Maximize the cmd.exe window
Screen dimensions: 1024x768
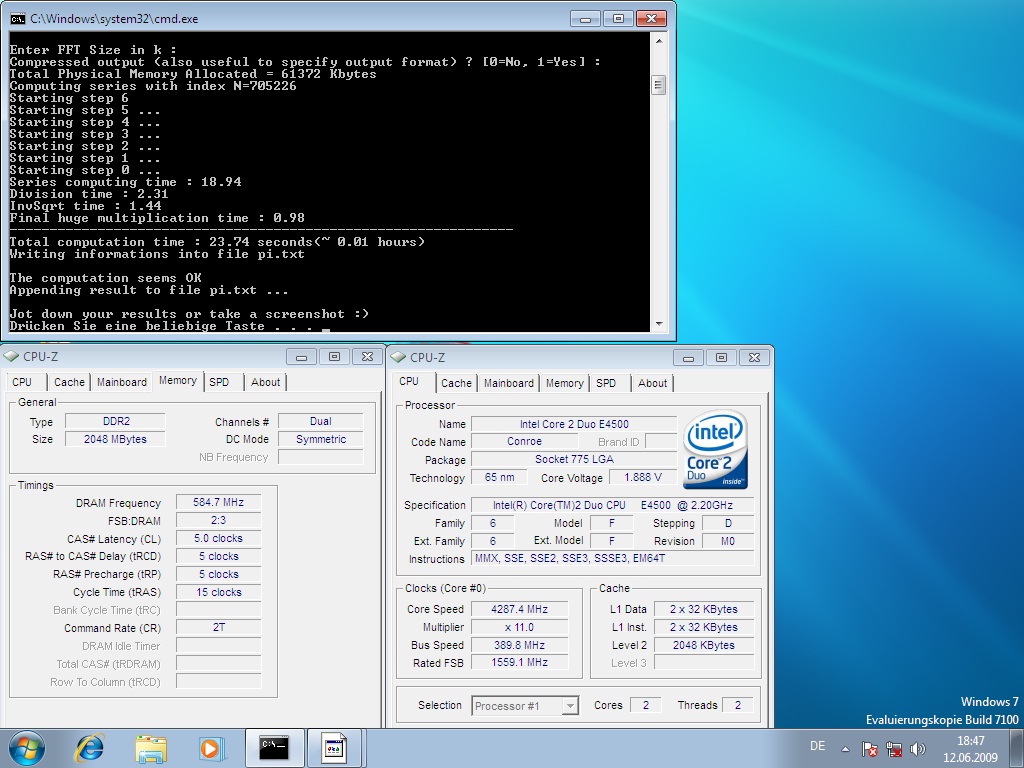click(x=618, y=19)
